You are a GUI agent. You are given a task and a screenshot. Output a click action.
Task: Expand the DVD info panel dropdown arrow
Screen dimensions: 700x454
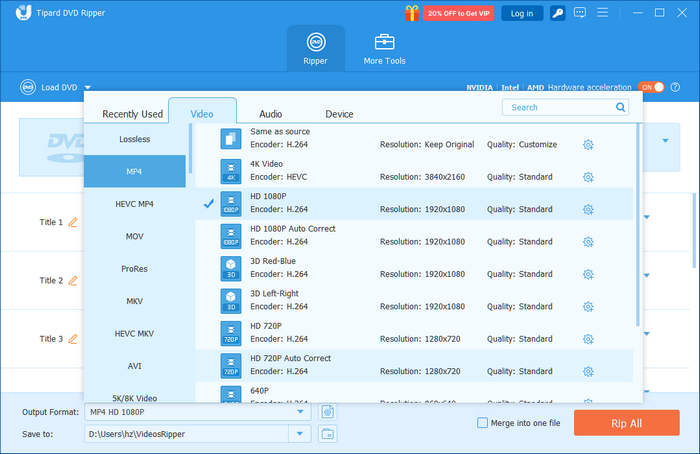coord(665,141)
